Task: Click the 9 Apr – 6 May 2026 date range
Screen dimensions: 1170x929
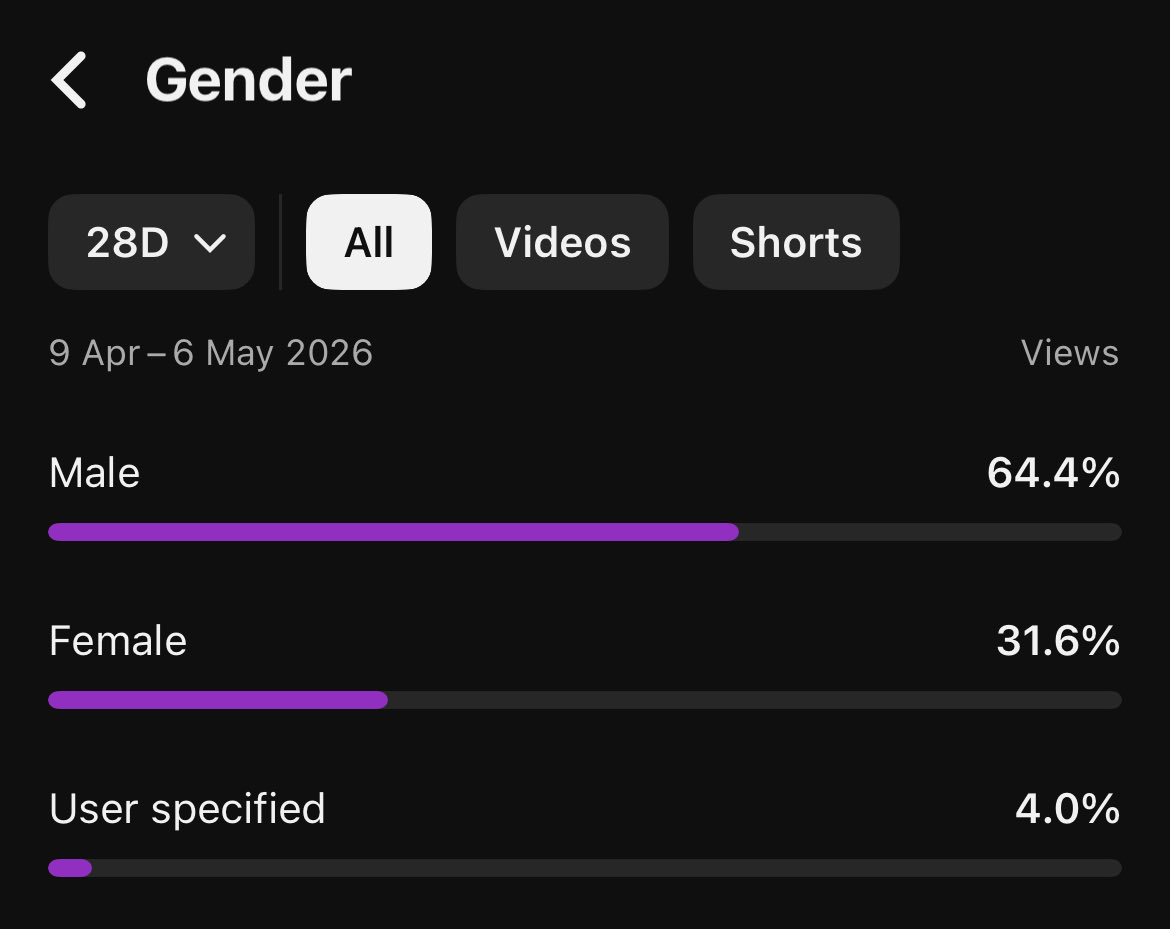Action: 210,353
